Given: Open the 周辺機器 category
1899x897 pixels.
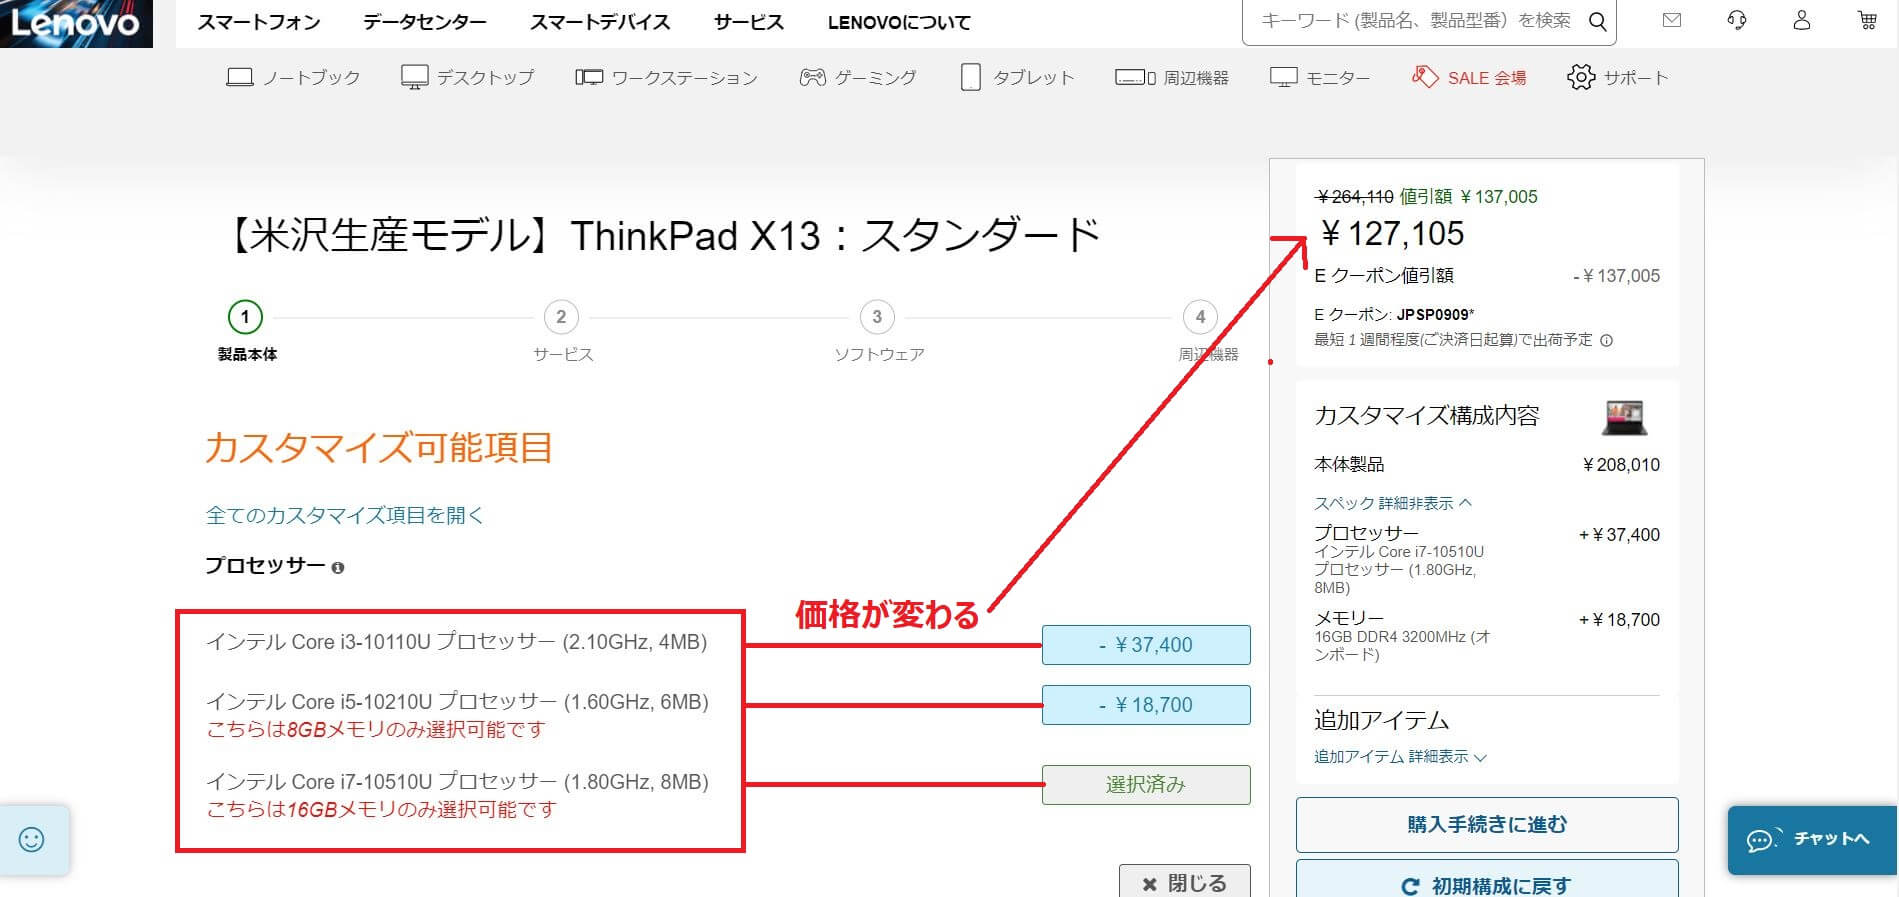Looking at the screenshot, I should pyautogui.click(x=1196, y=77).
